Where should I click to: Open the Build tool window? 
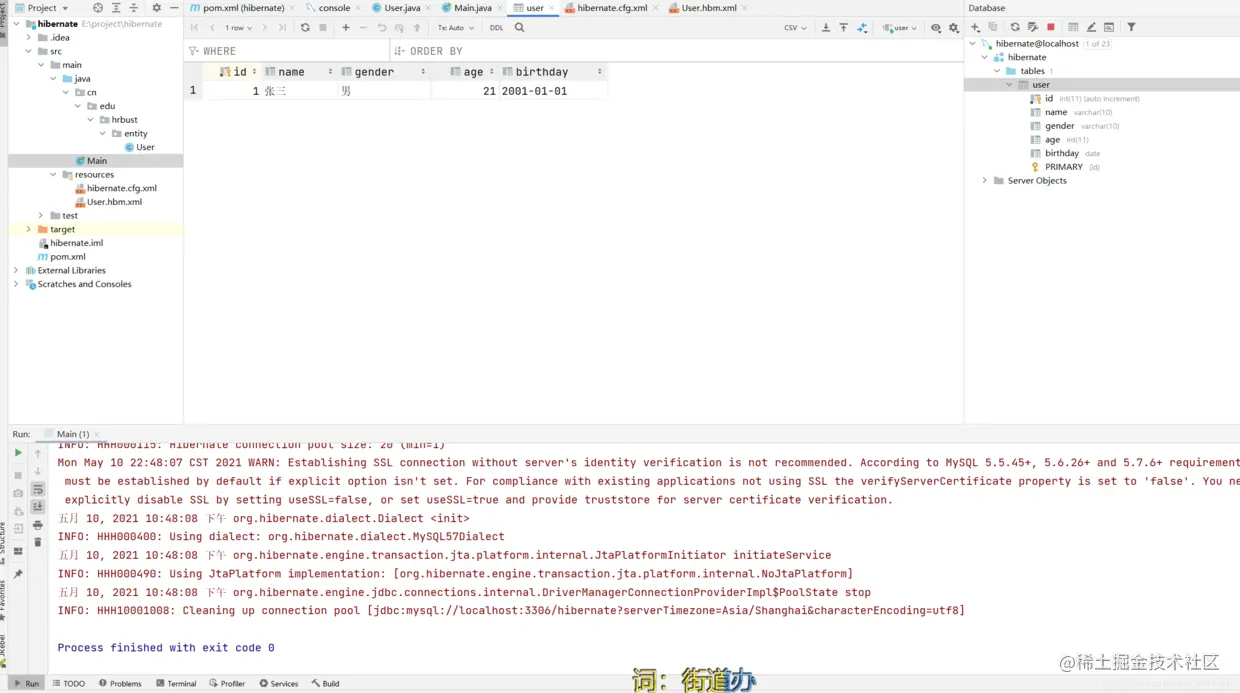point(325,684)
